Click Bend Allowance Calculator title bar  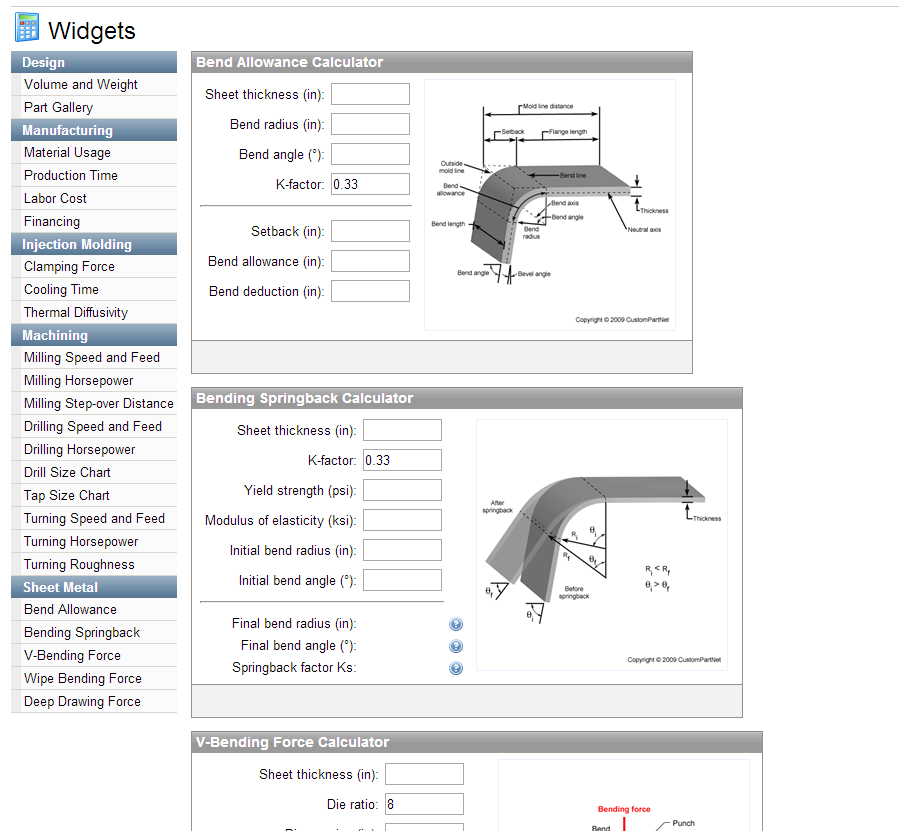[442, 62]
